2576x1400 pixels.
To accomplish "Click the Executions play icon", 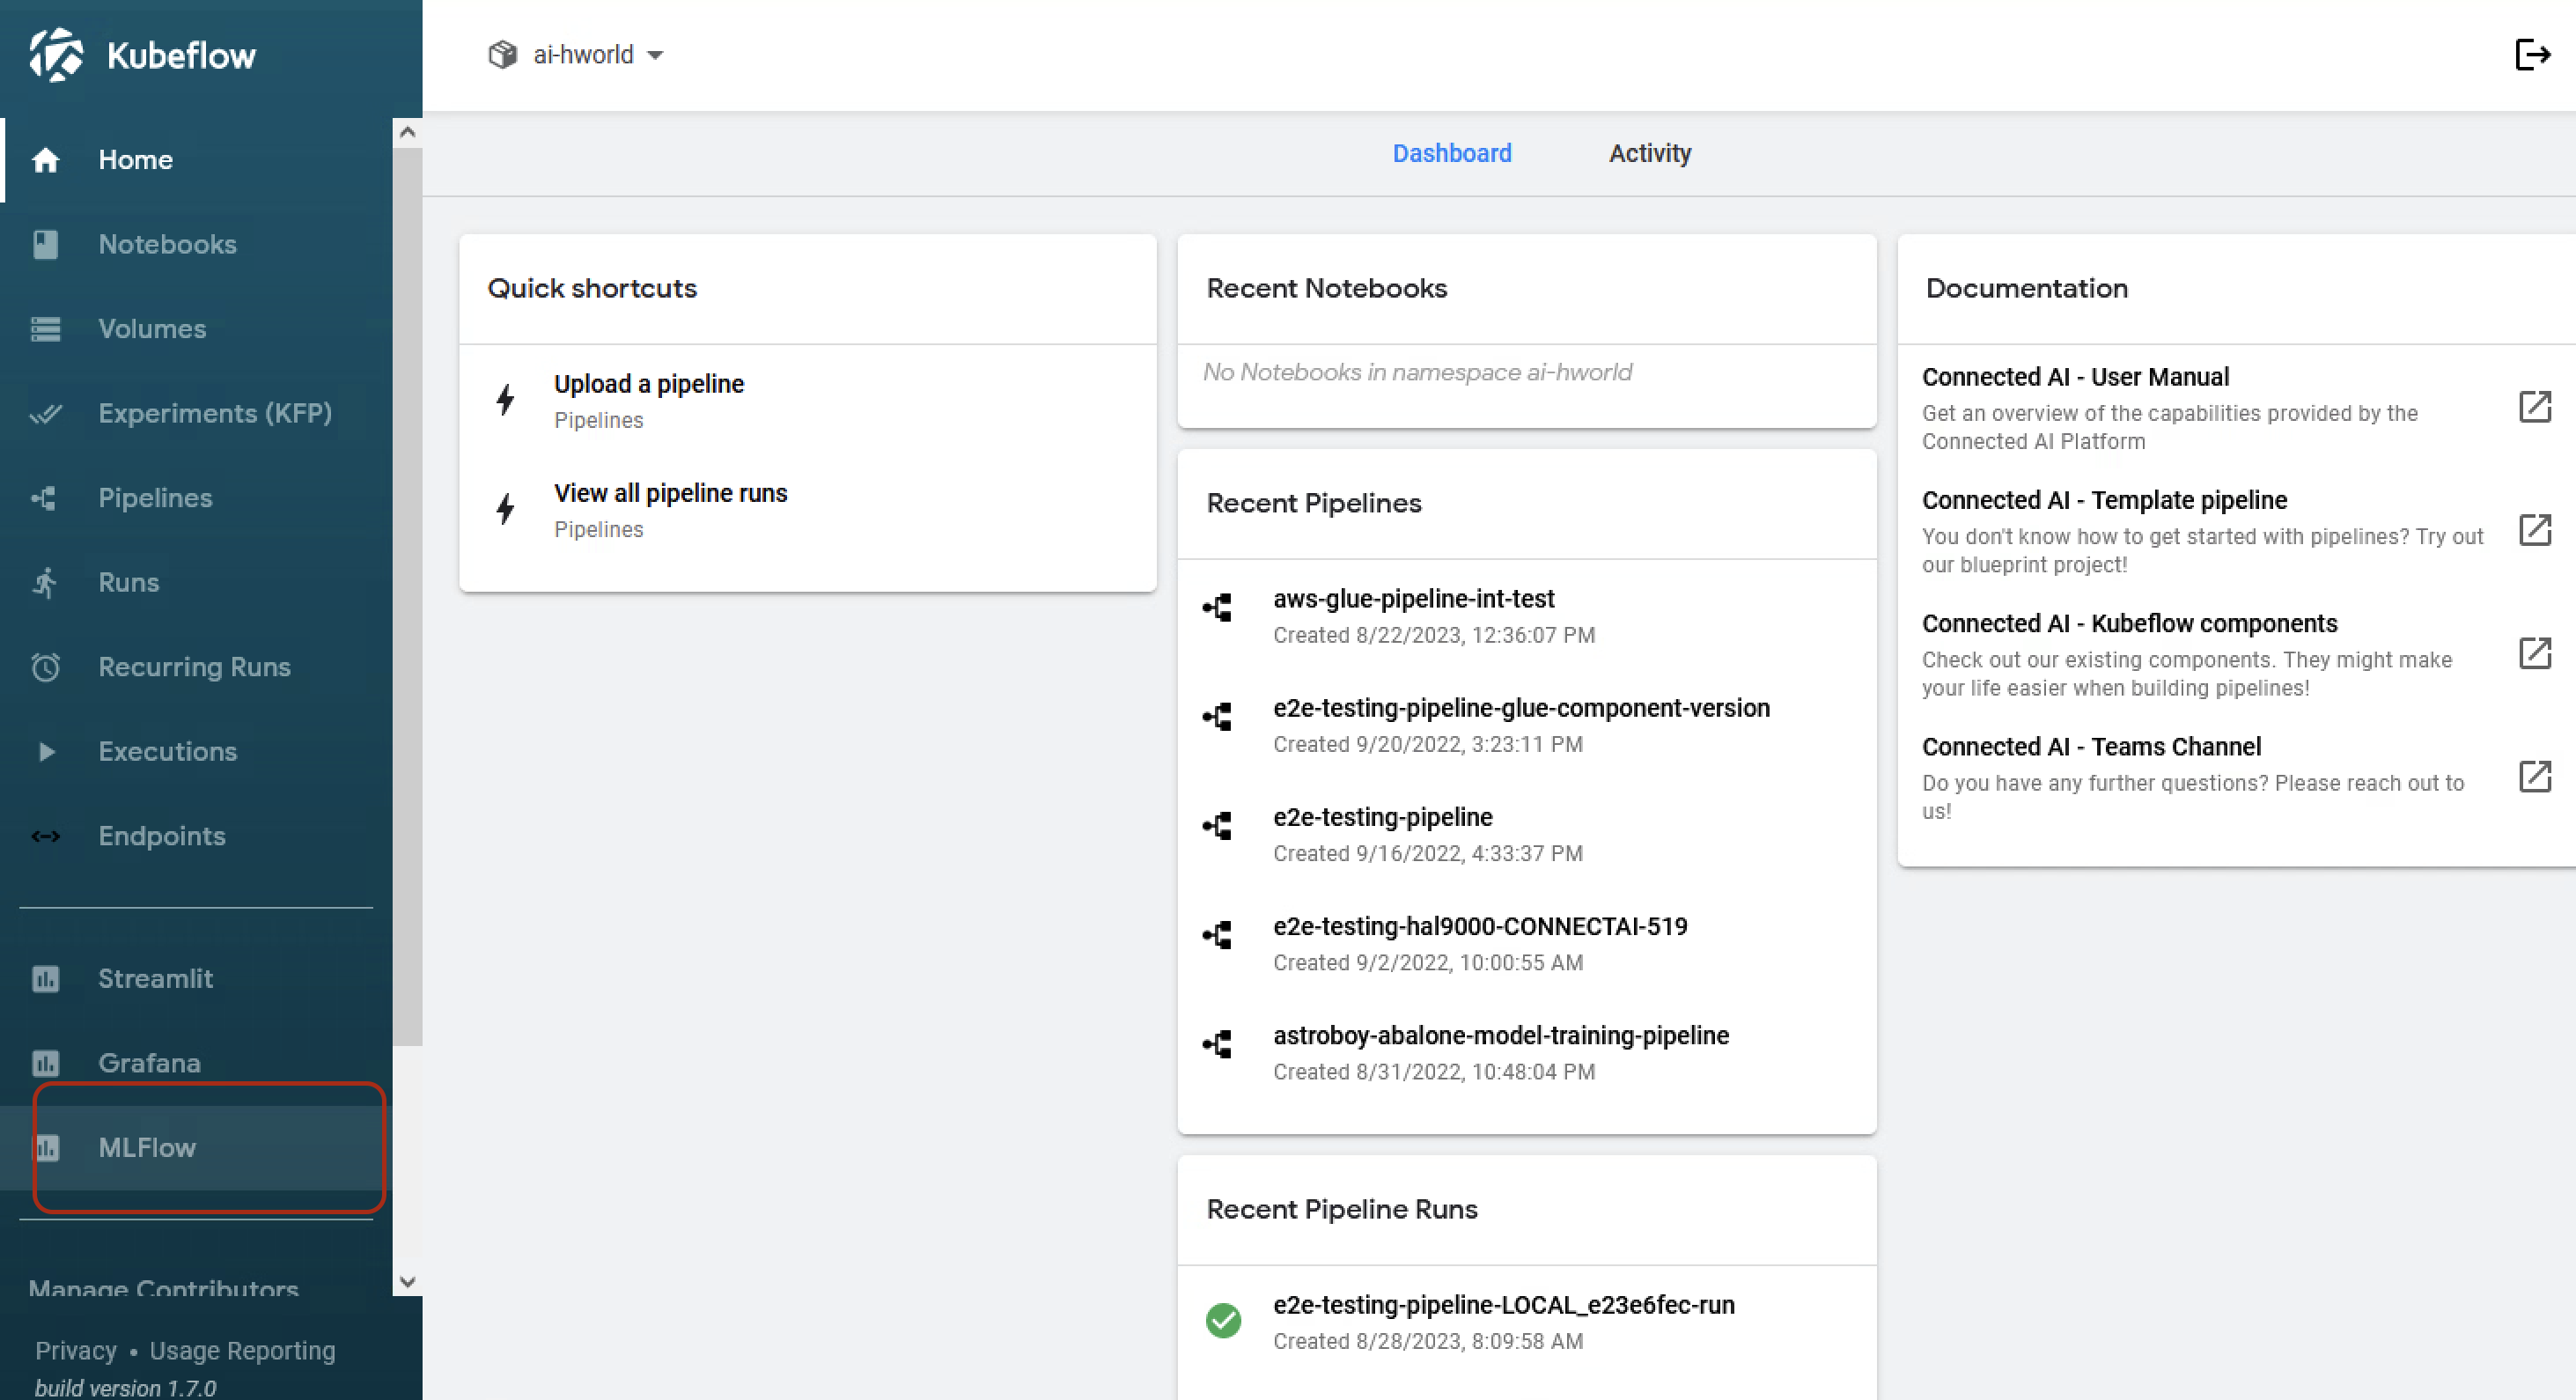I will pos(45,751).
